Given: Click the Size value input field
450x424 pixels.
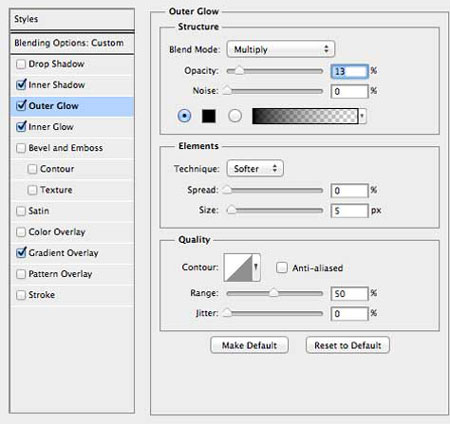Looking at the screenshot, I should point(349,211).
